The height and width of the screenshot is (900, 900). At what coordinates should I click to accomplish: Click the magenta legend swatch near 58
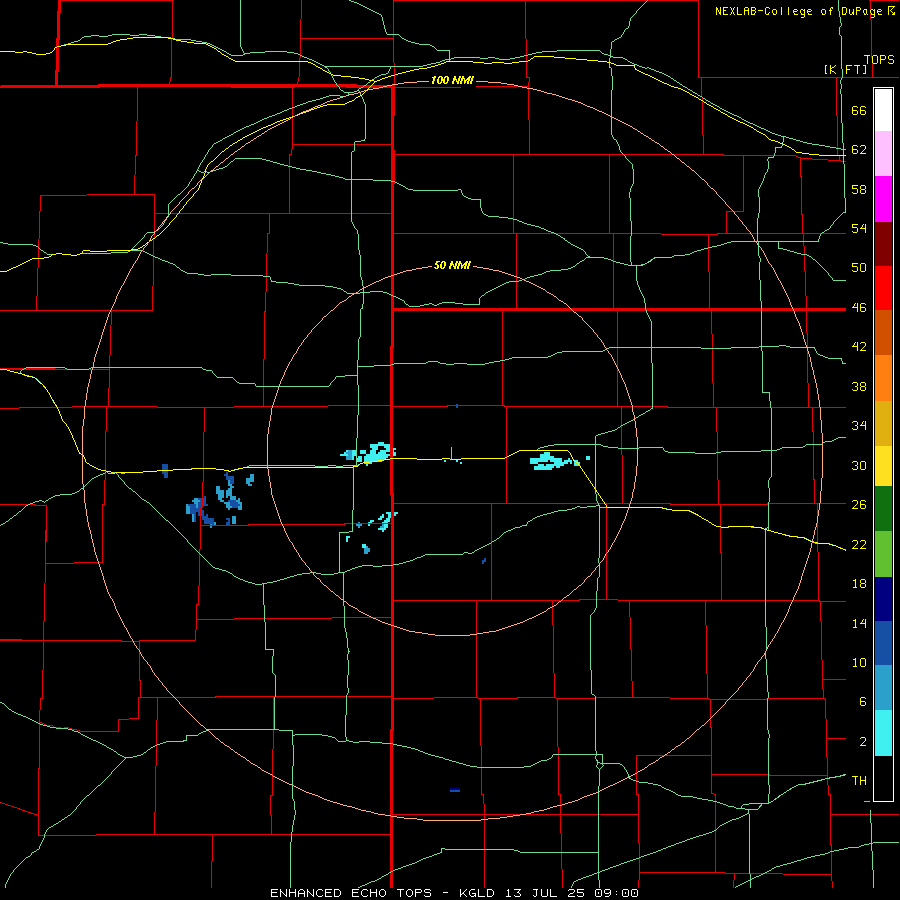883,199
